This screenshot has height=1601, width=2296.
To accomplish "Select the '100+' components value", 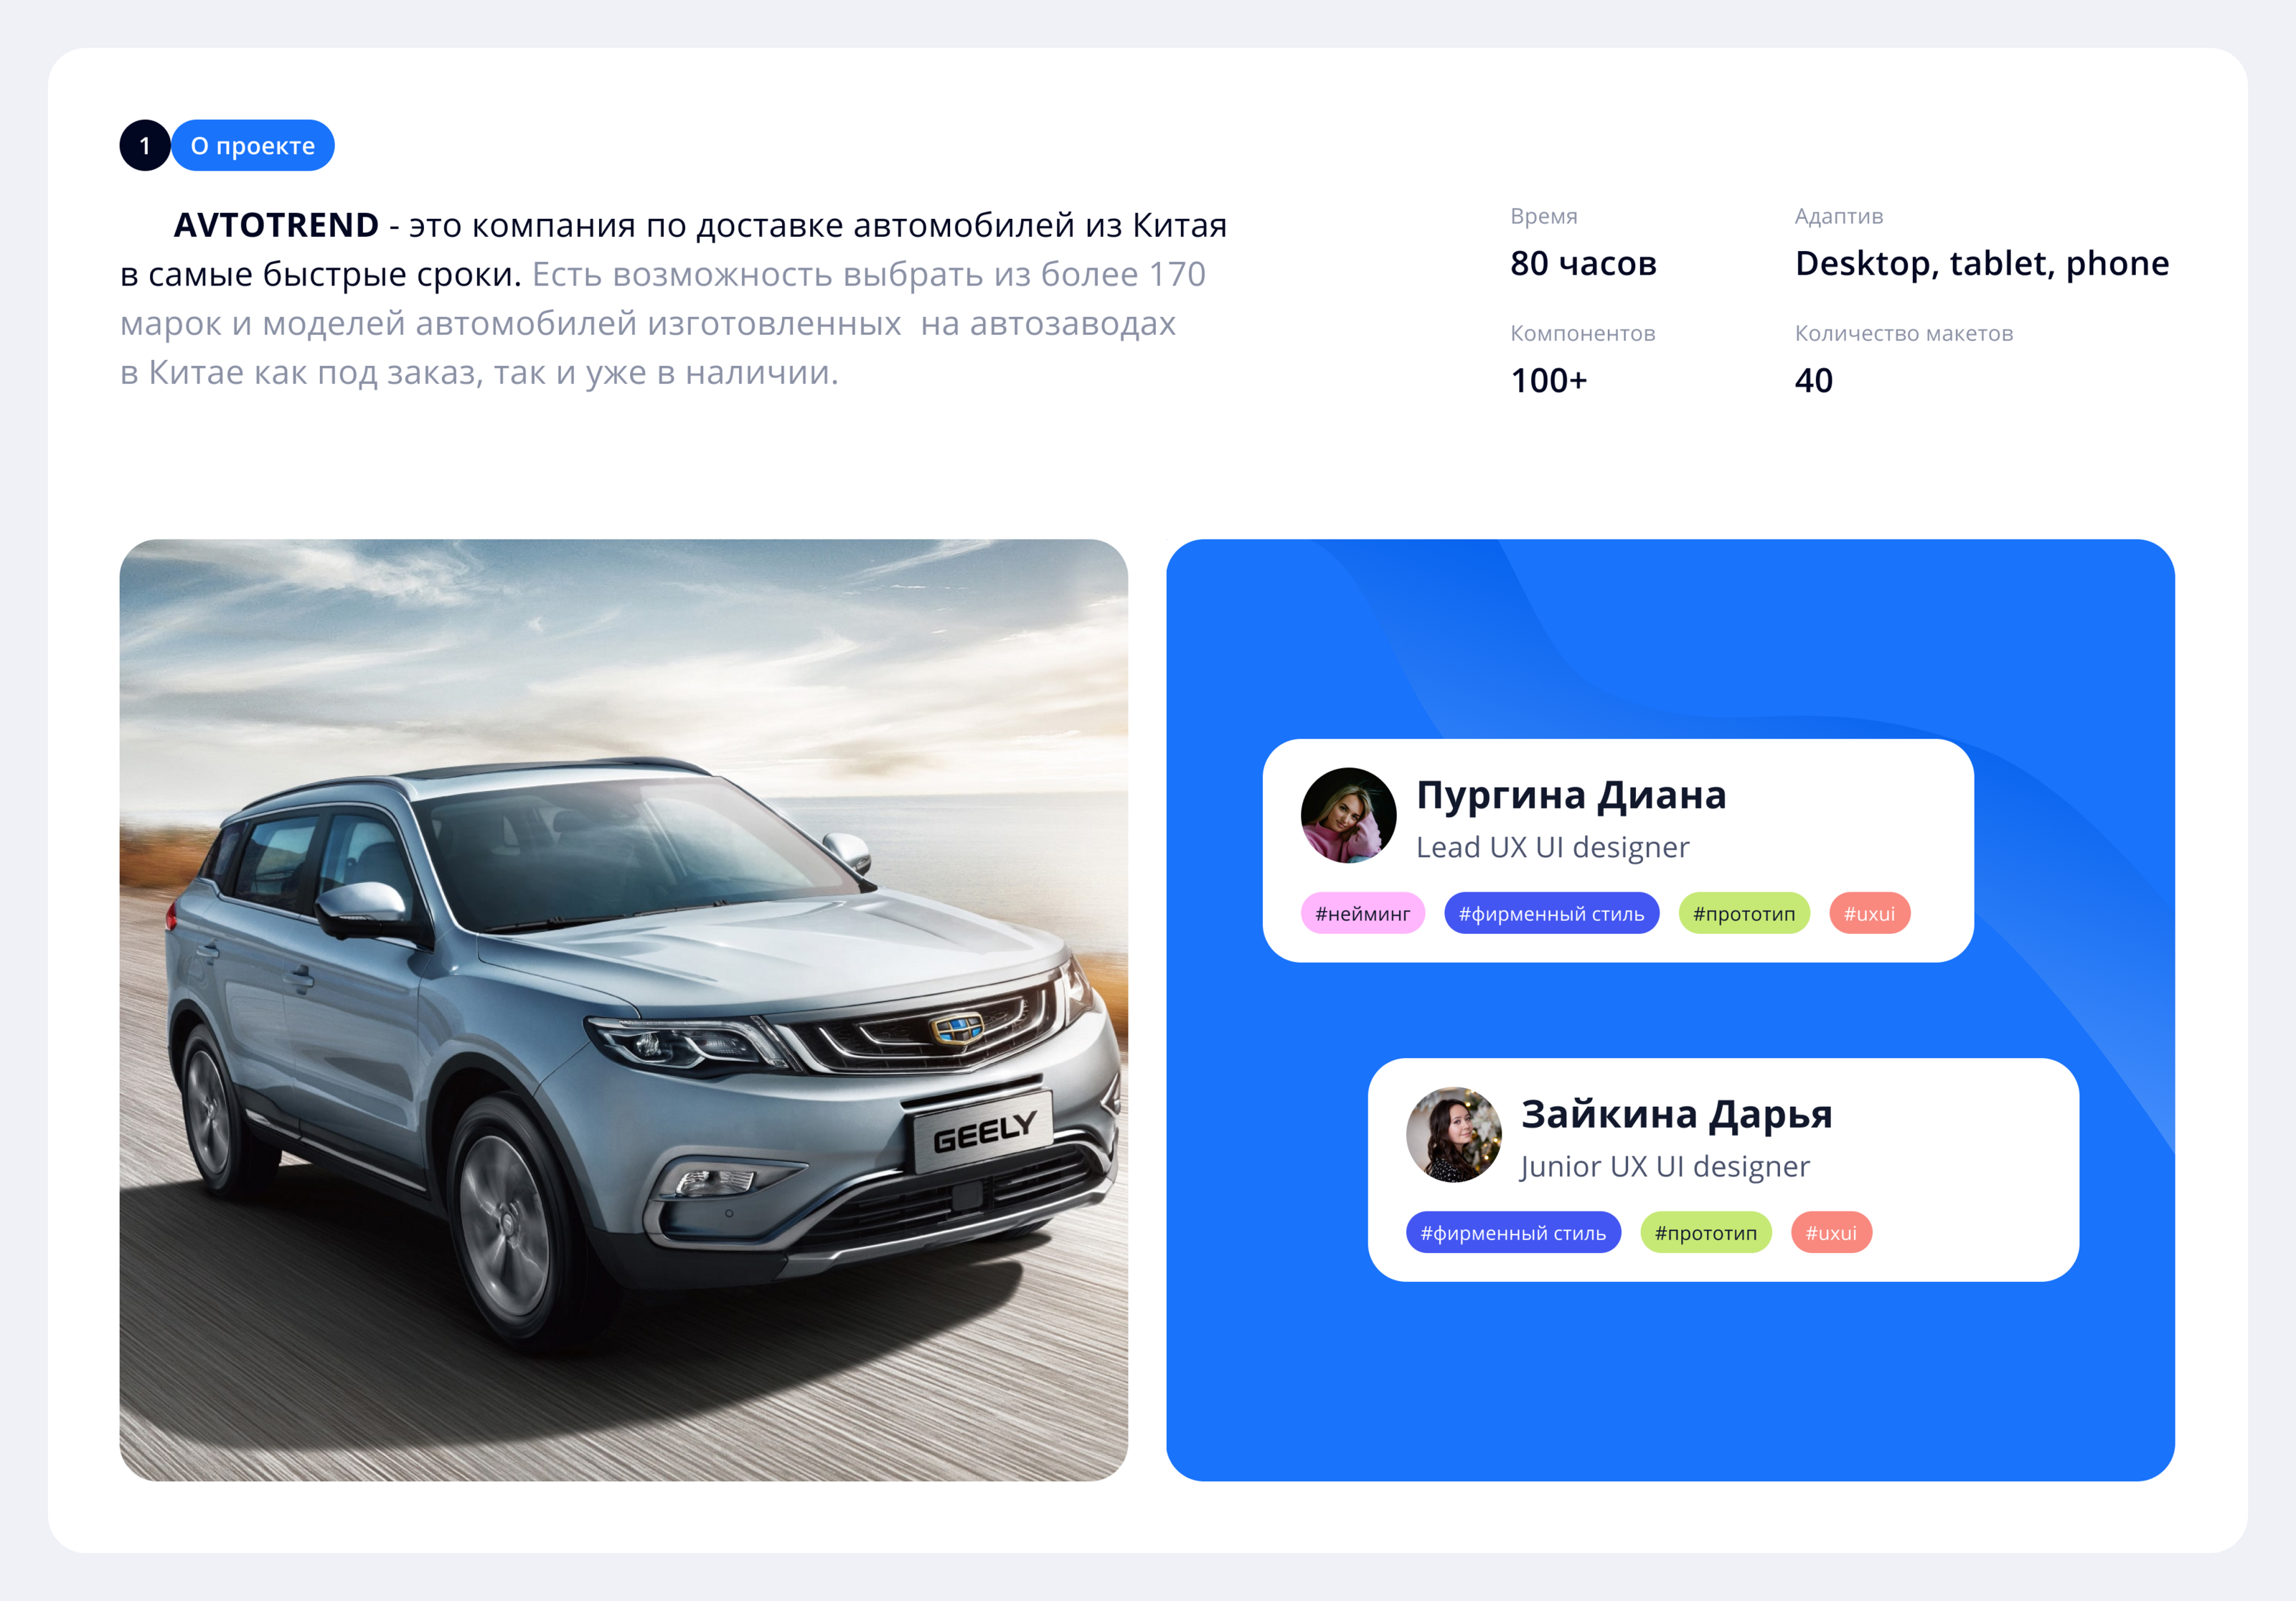I will [1548, 380].
